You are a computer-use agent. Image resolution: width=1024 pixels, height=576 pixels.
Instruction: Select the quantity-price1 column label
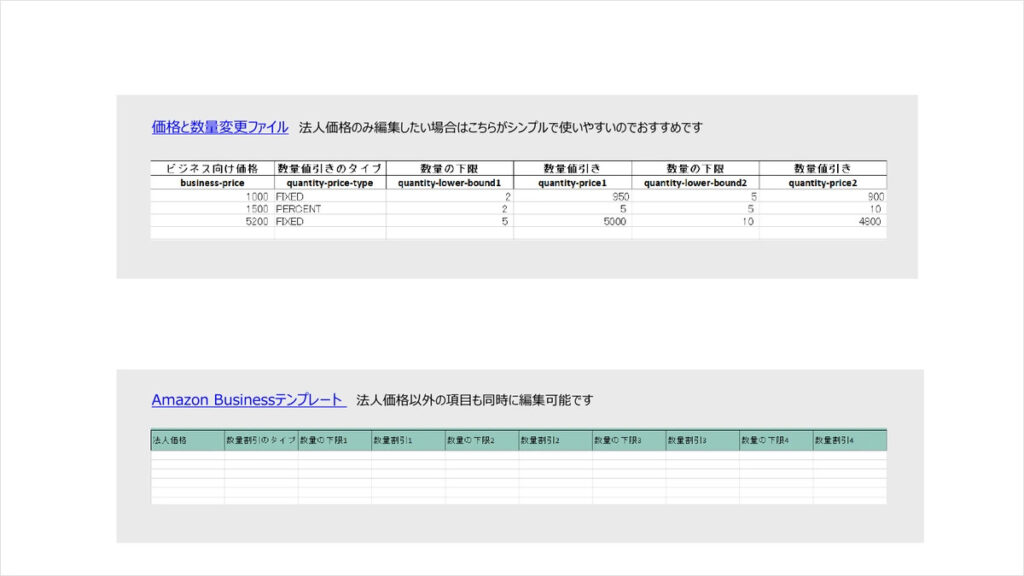(x=572, y=183)
